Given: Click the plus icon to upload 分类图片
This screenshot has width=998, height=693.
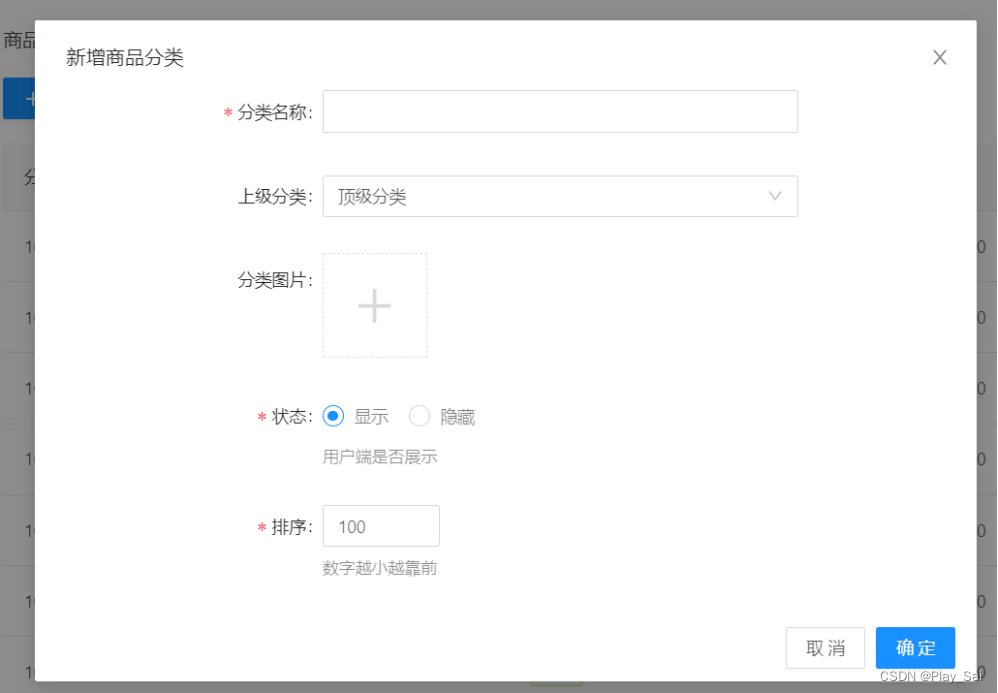Looking at the screenshot, I should click(374, 306).
